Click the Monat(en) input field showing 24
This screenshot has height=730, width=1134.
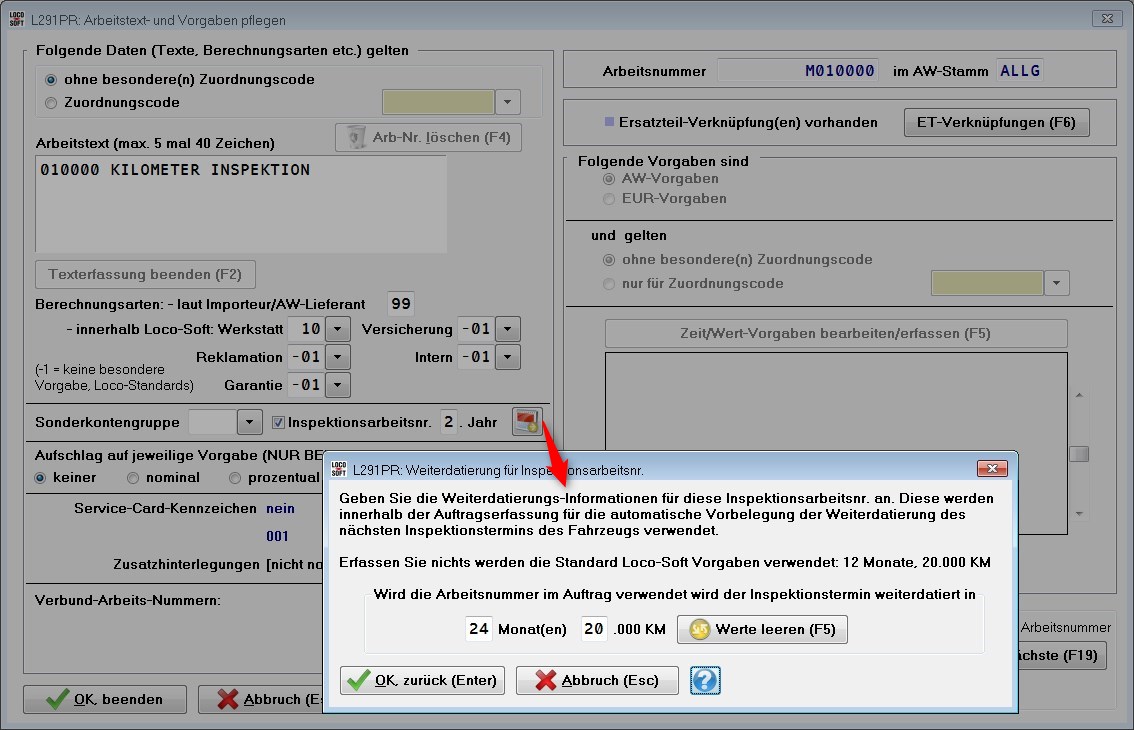(x=479, y=629)
